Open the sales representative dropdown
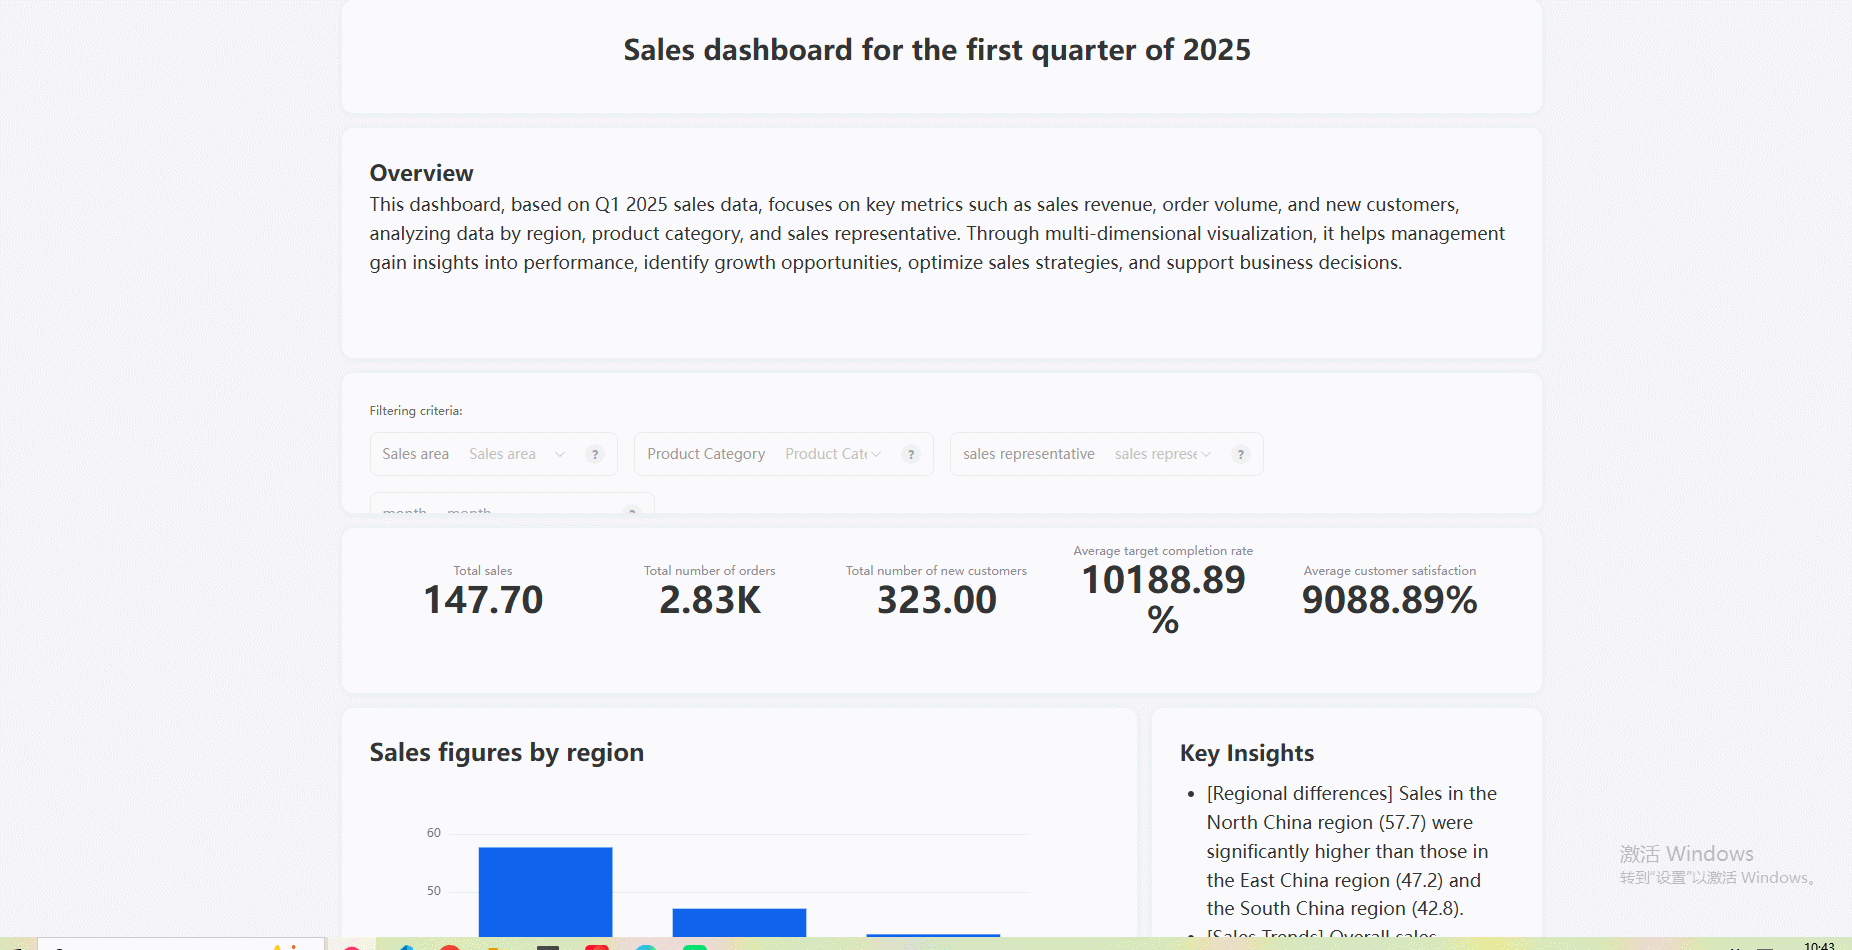The width and height of the screenshot is (1852, 950). (1162, 454)
